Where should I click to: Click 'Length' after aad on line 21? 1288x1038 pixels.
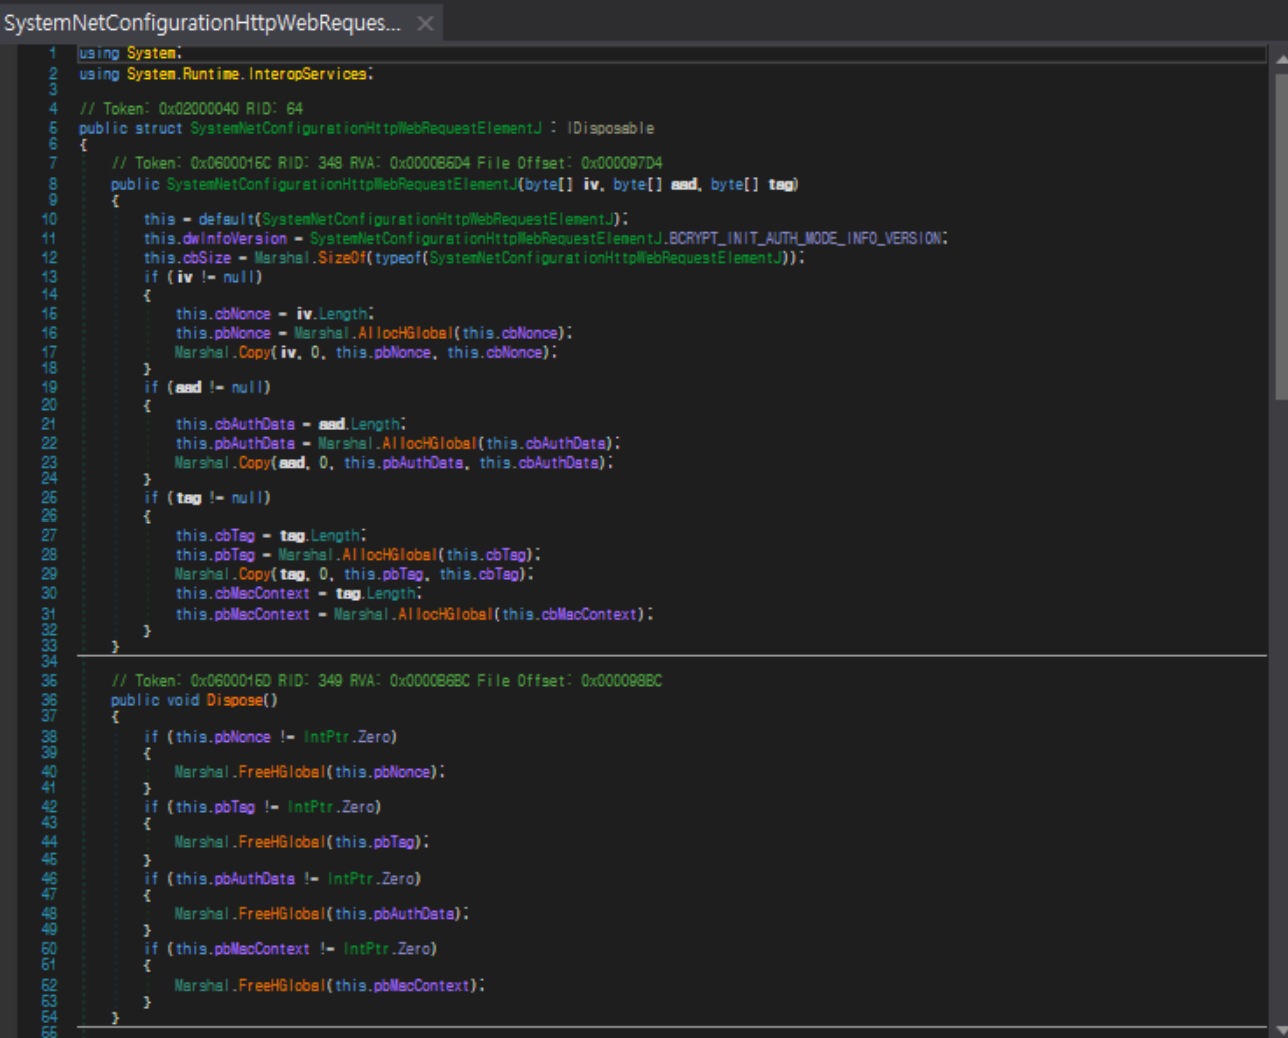376,424
